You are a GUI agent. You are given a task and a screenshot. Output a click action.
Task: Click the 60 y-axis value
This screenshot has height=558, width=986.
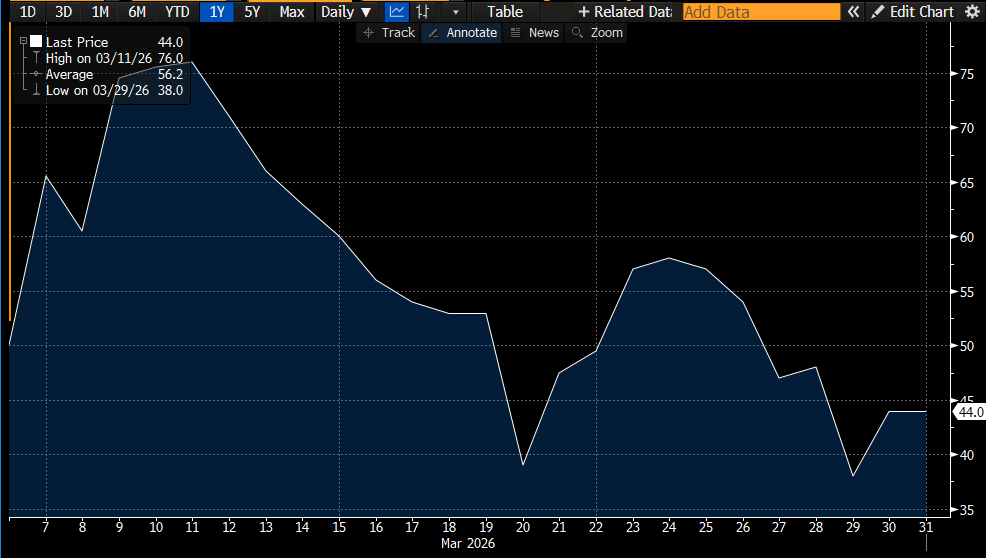pyautogui.click(x=966, y=237)
